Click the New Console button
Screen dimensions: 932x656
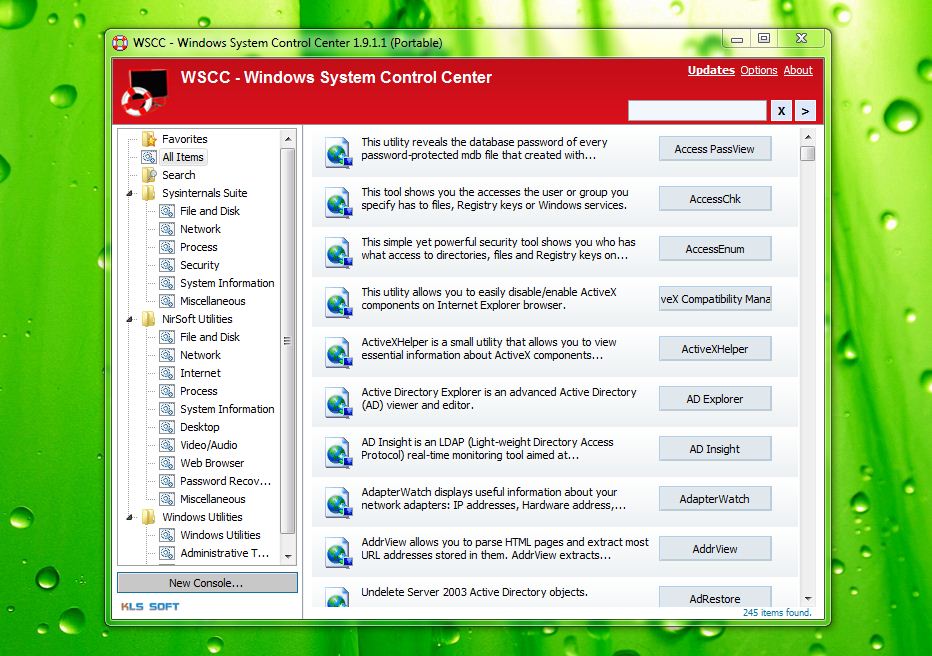coord(207,583)
